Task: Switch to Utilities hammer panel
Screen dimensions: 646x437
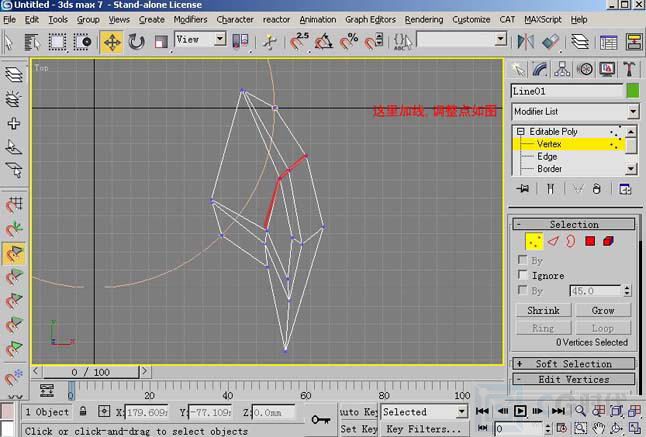Action: pyautogui.click(x=629, y=69)
